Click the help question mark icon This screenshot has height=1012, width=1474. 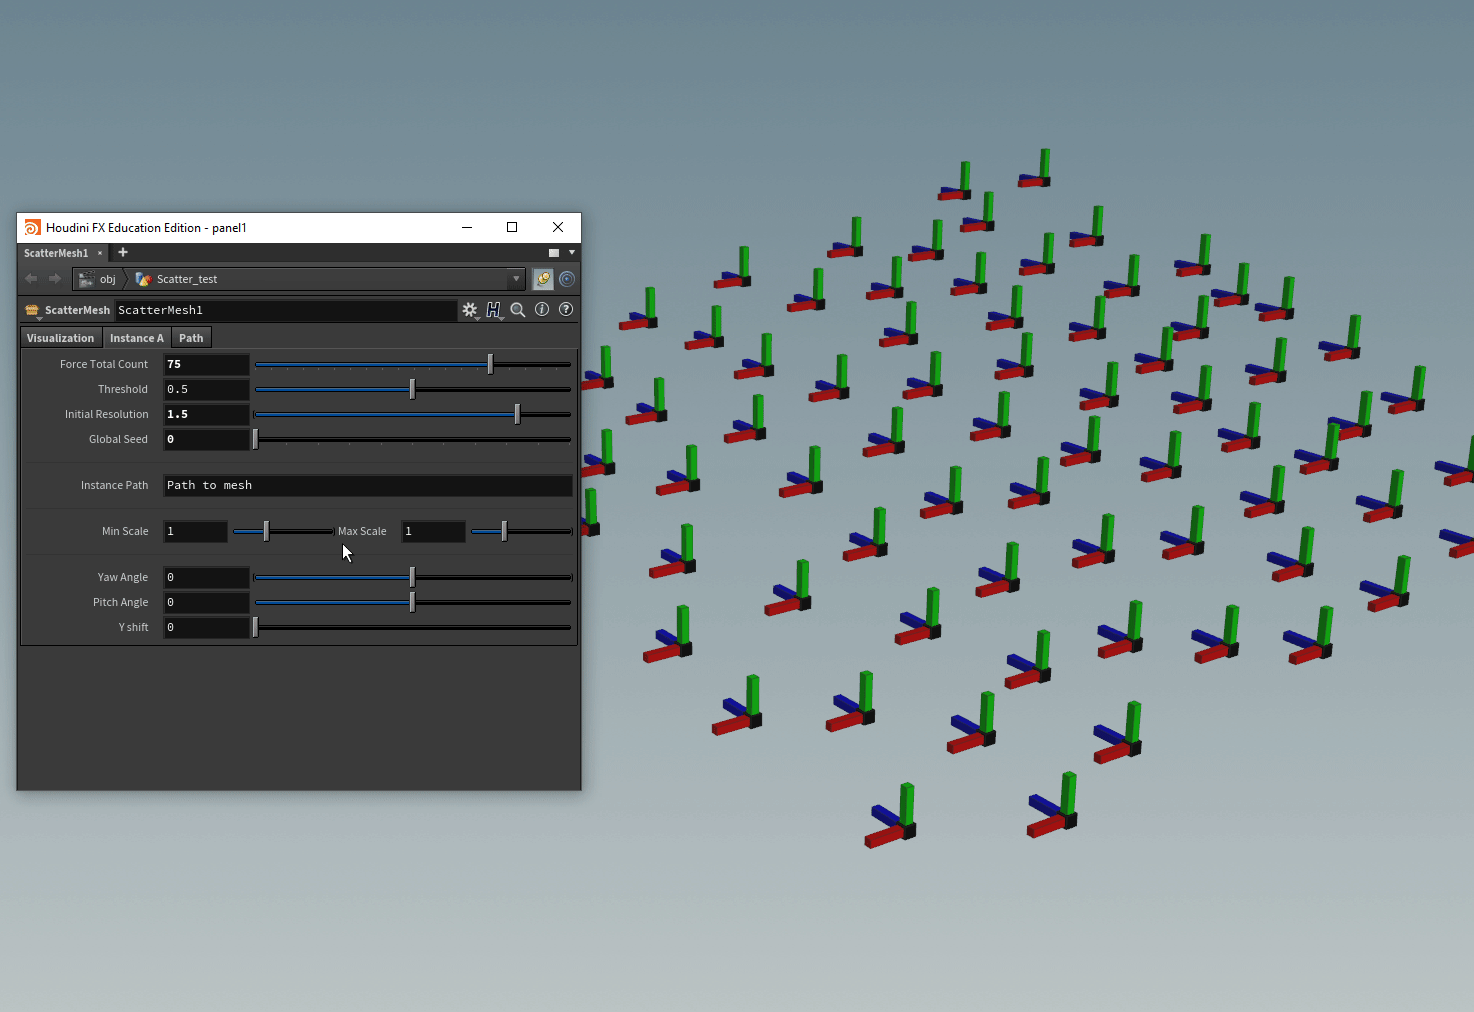(x=566, y=309)
